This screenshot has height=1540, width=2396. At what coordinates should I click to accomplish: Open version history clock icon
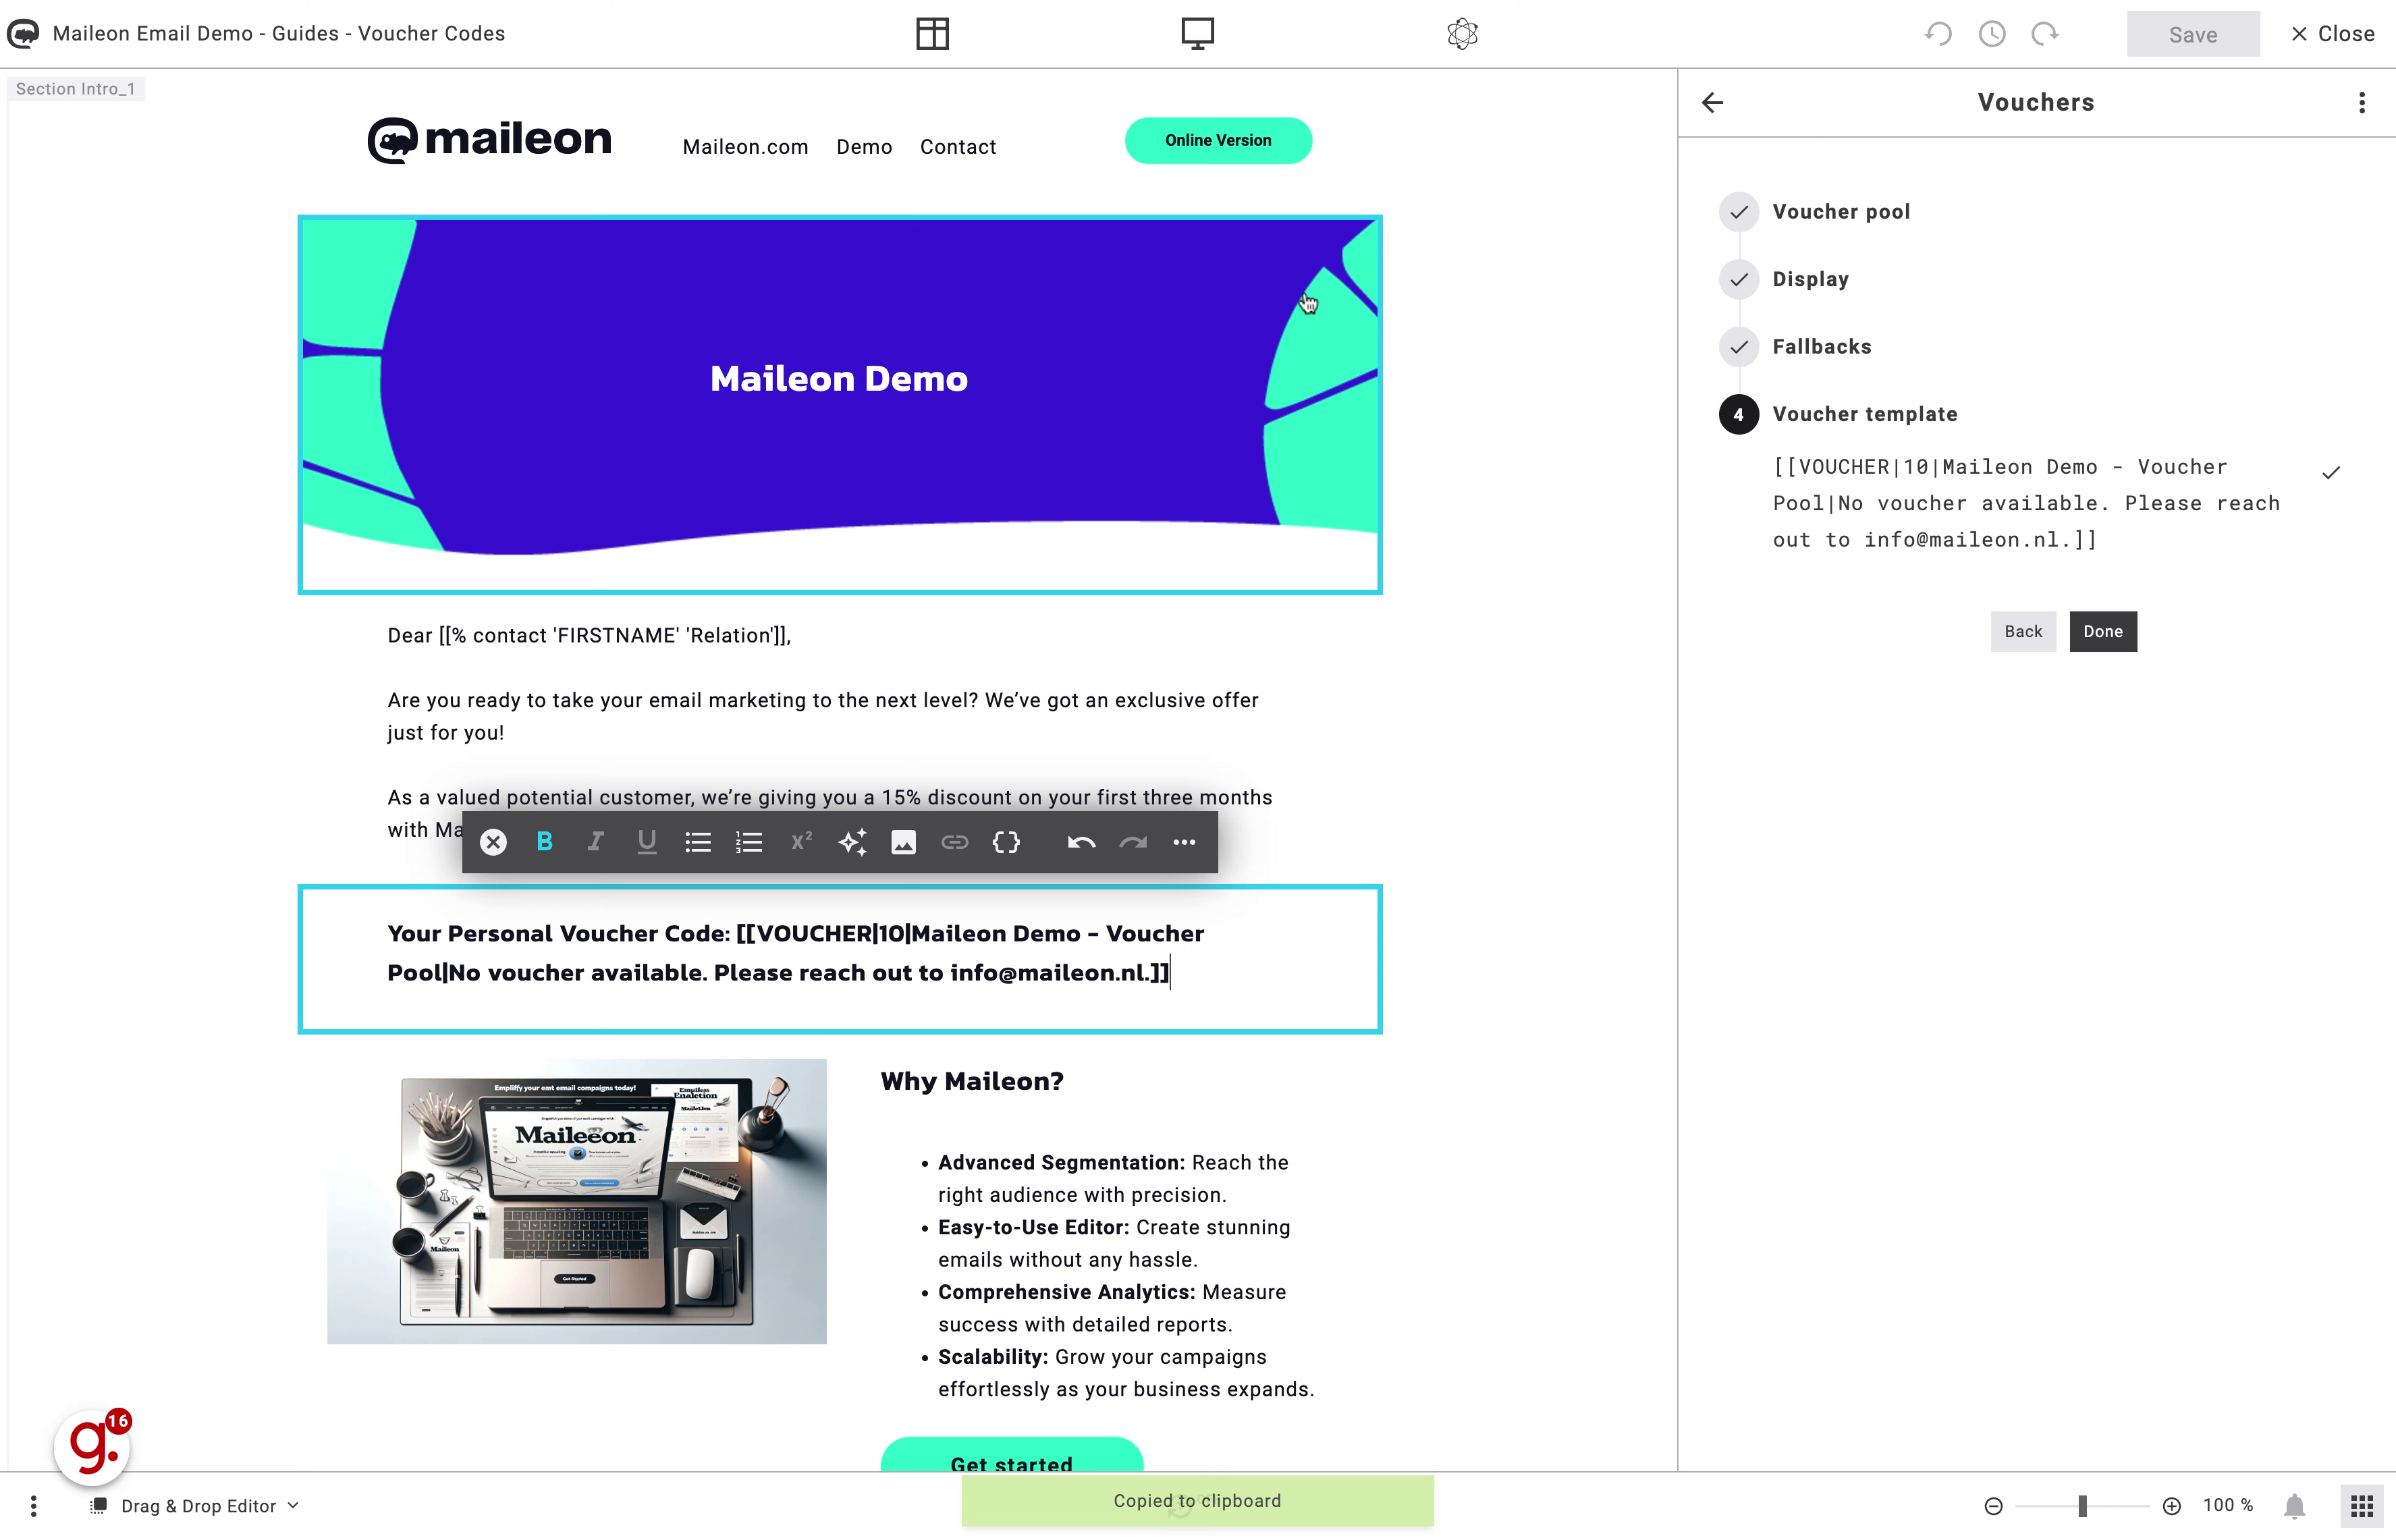(1992, 34)
